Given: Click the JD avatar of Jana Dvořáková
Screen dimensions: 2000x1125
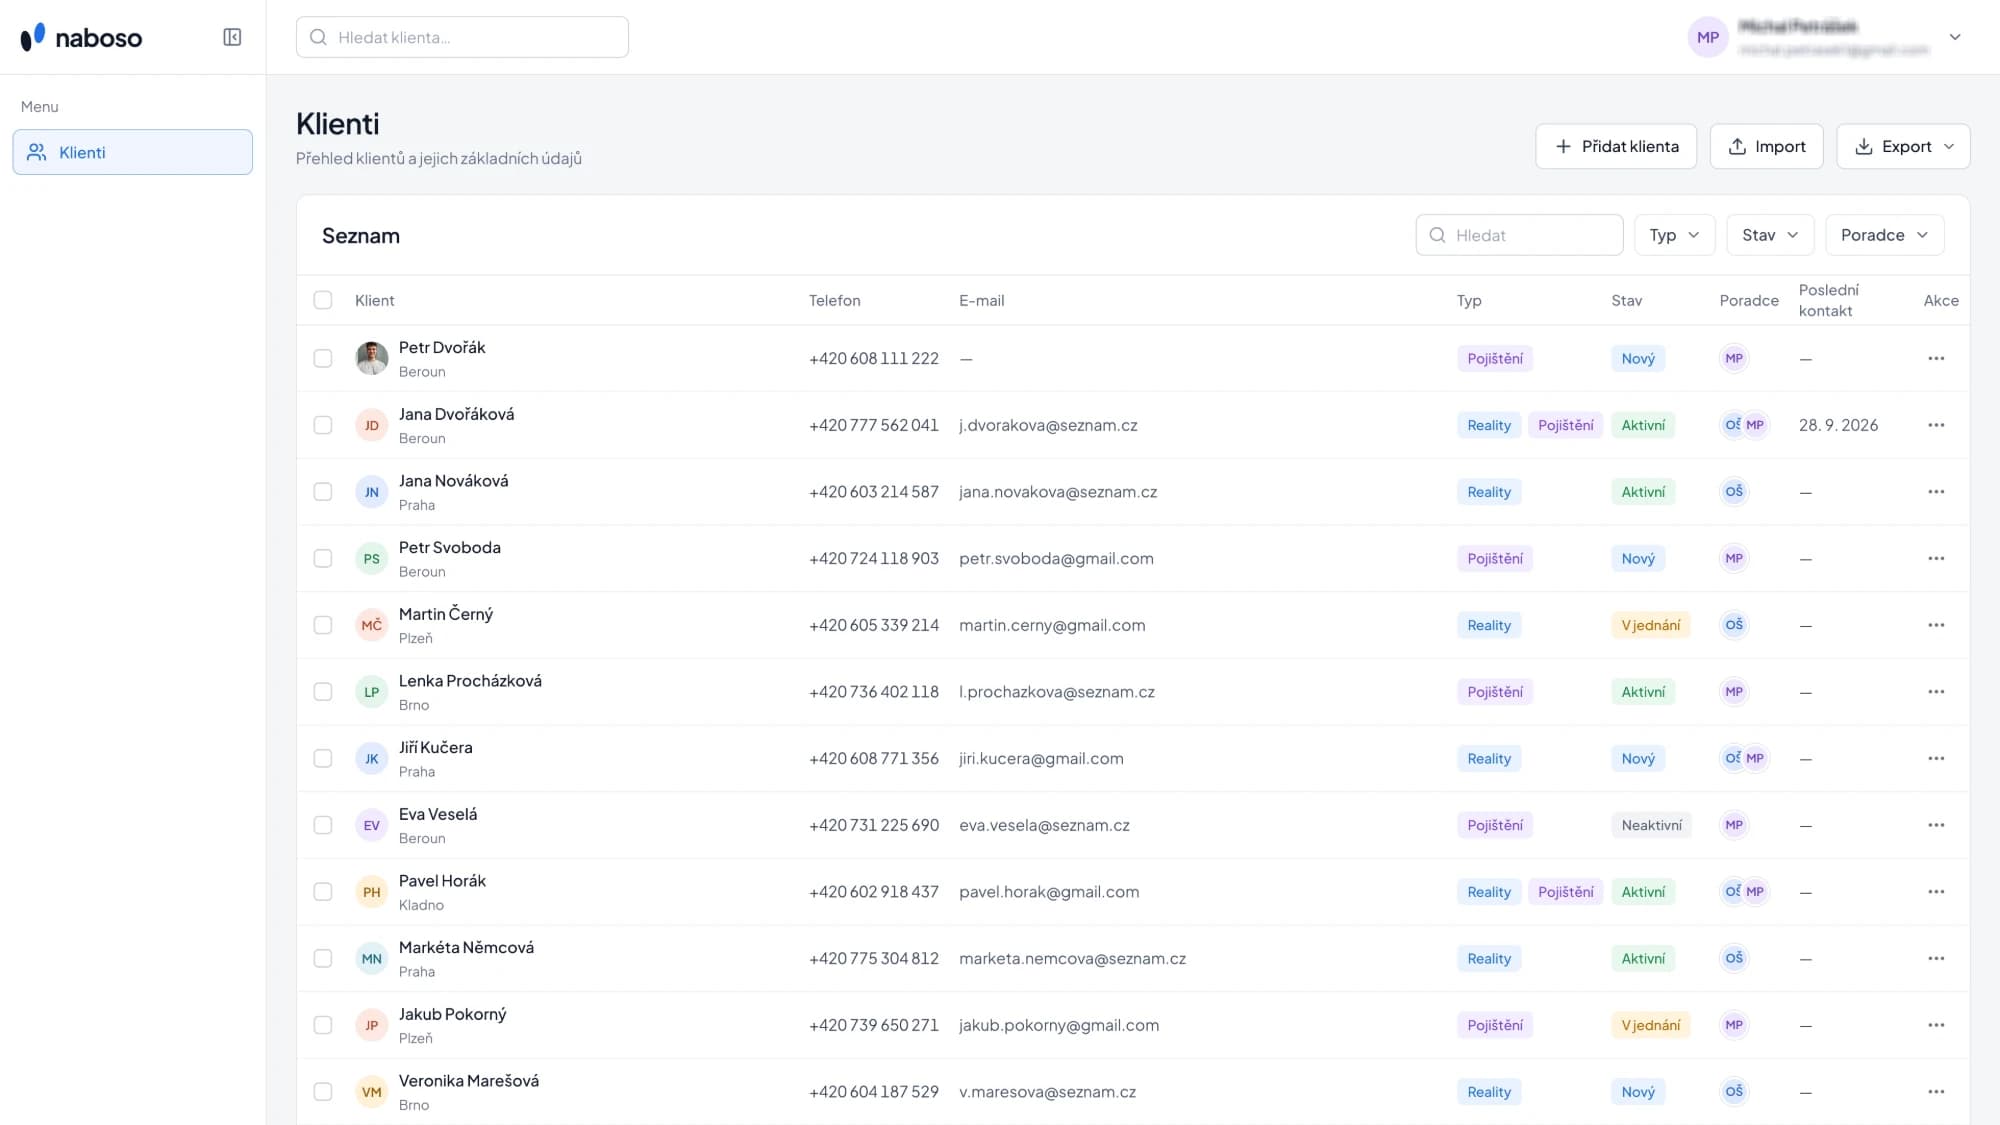Looking at the screenshot, I should click(372, 425).
